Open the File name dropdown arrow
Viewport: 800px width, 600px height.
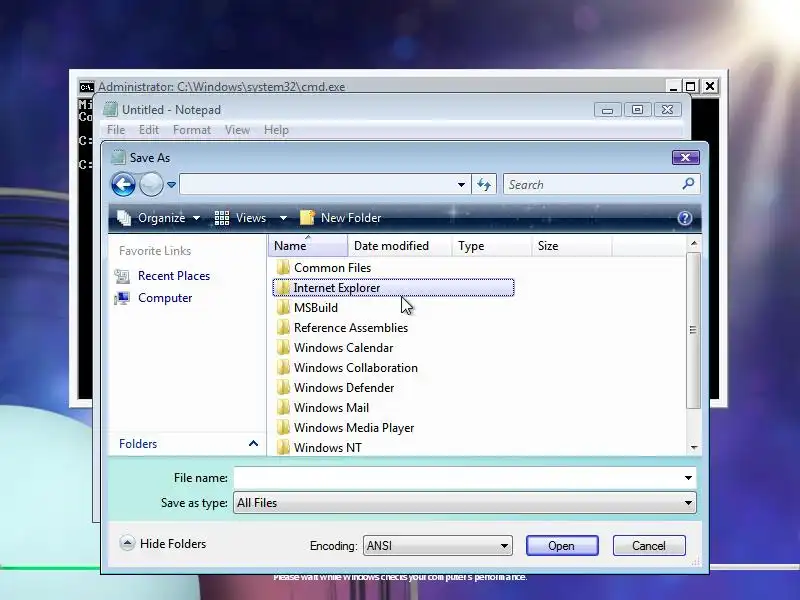pos(688,478)
